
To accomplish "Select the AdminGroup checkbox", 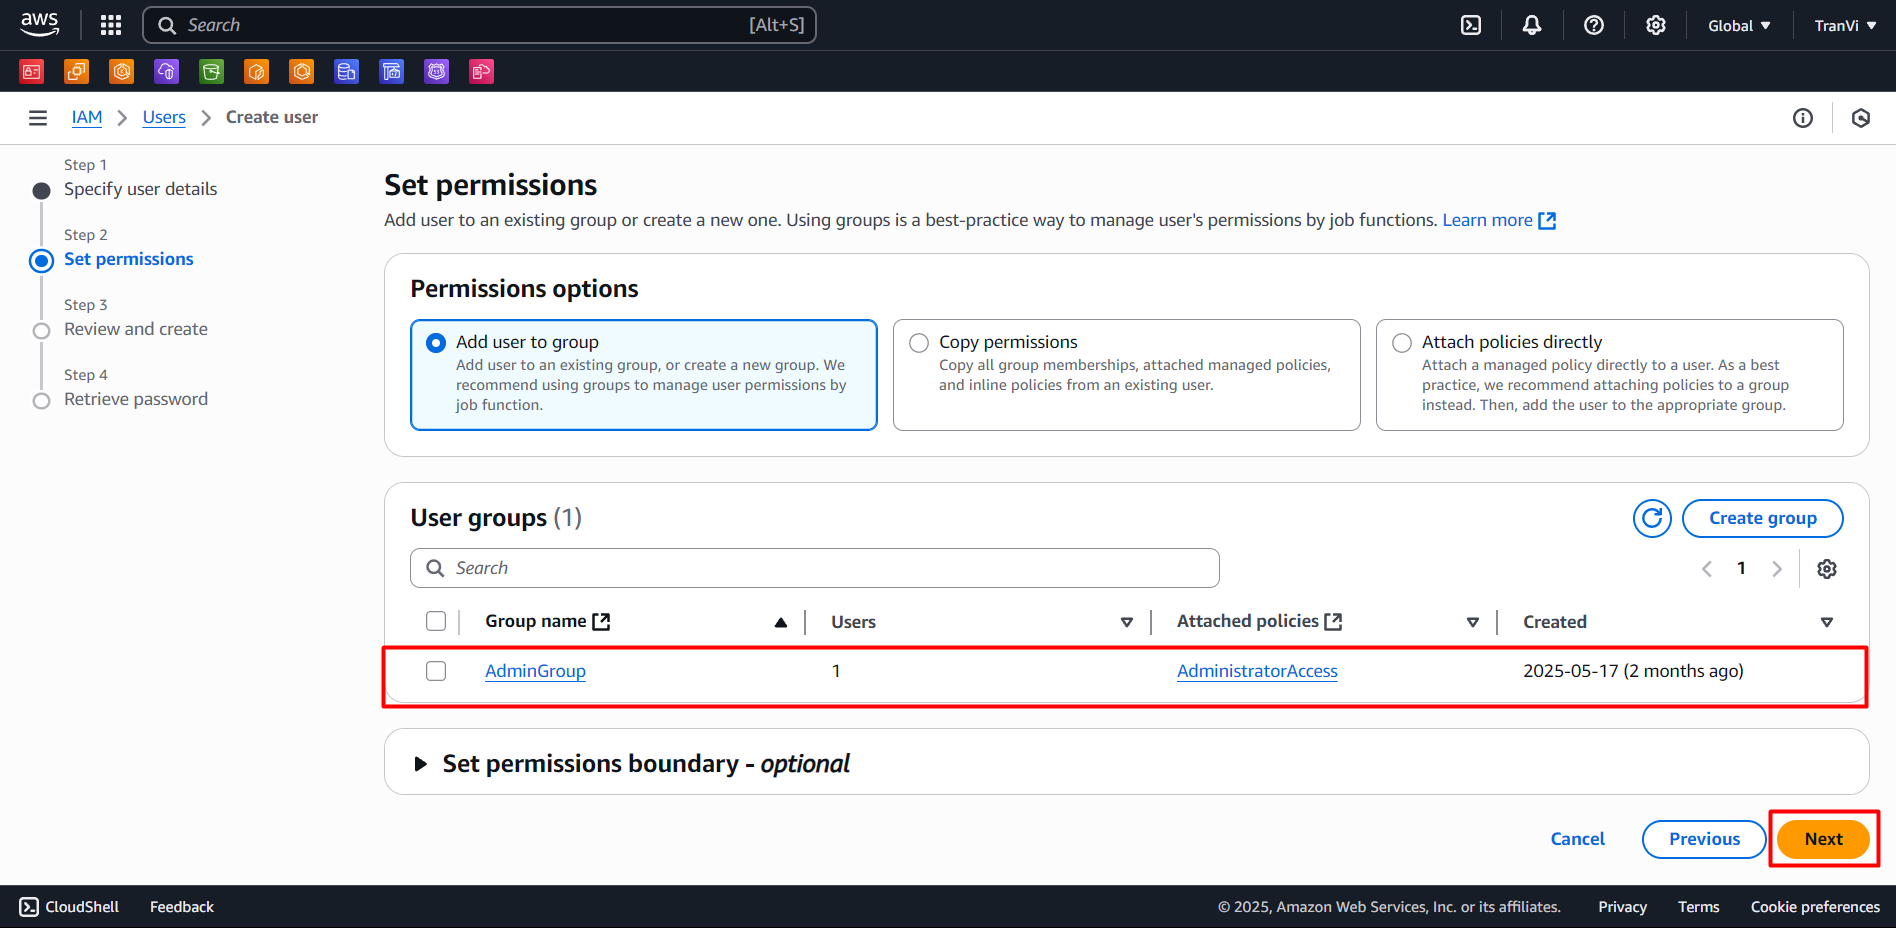I will (436, 671).
